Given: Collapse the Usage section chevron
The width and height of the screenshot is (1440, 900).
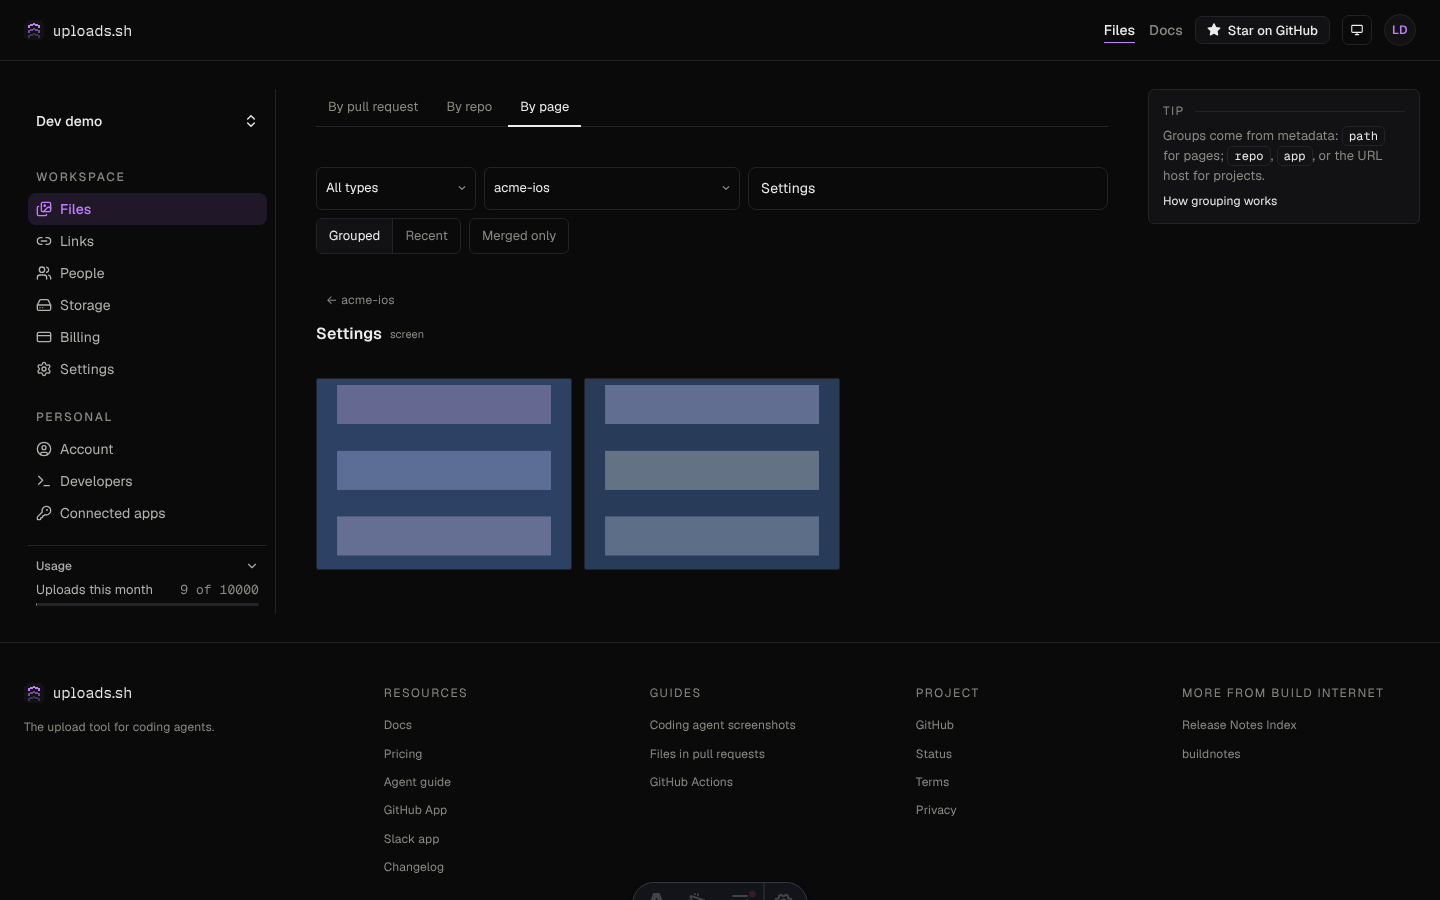Looking at the screenshot, I should coord(252,566).
